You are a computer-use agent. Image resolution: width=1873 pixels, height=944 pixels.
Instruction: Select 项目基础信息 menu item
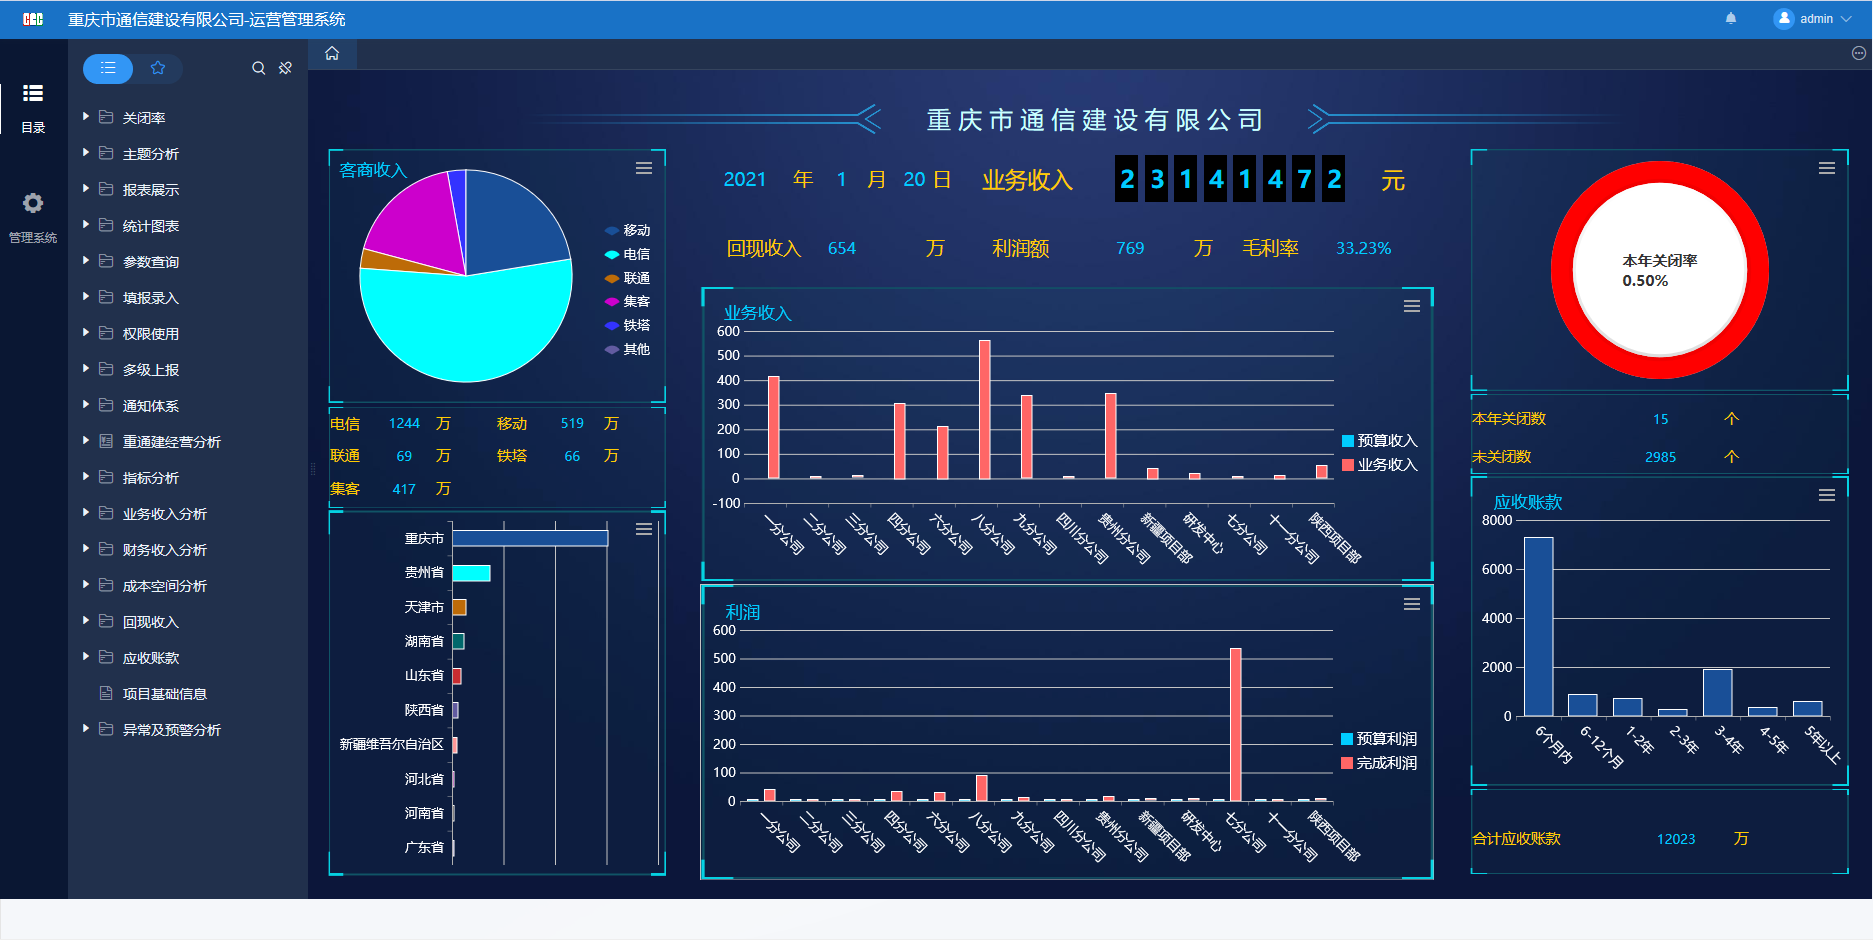[164, 694]
